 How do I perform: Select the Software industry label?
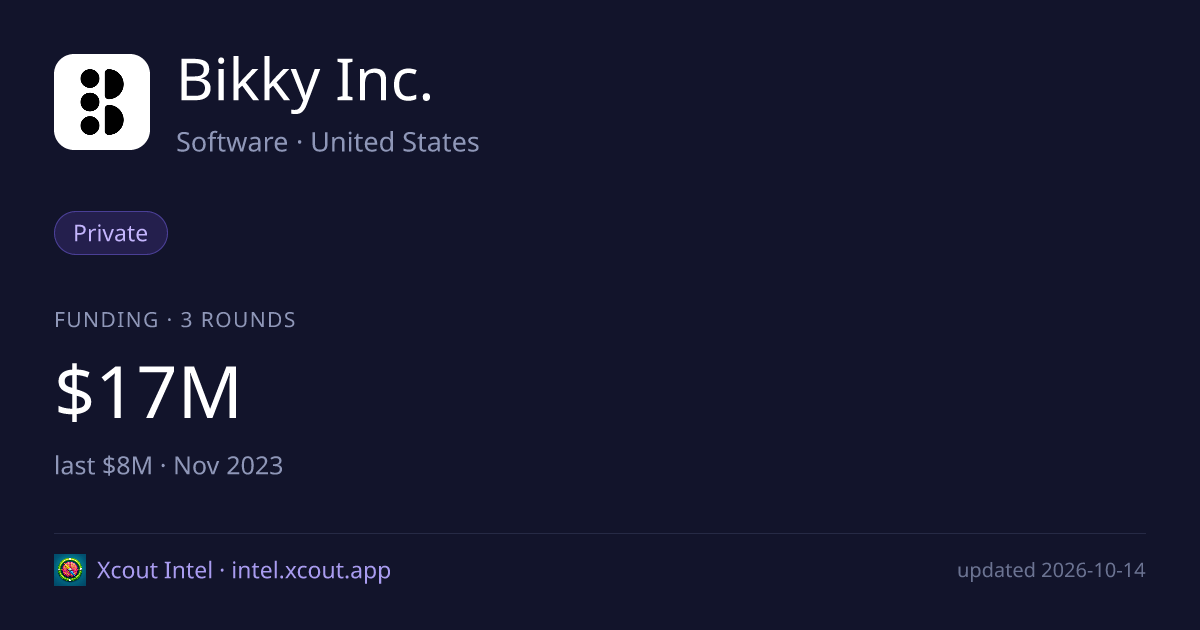click(232, 142)
